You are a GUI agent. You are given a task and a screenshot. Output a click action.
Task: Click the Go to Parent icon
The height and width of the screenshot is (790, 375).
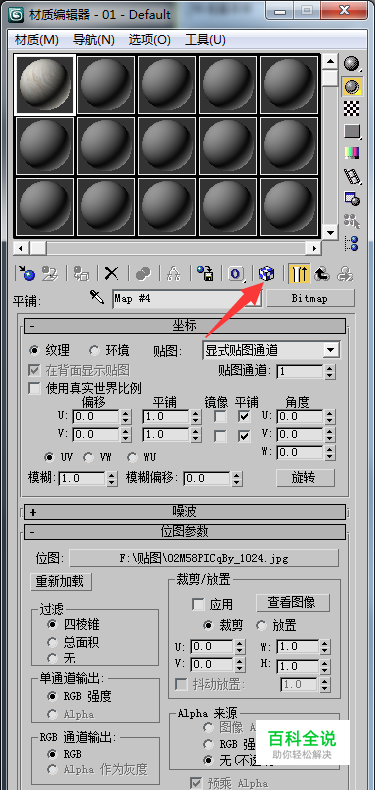coord(322,274)
